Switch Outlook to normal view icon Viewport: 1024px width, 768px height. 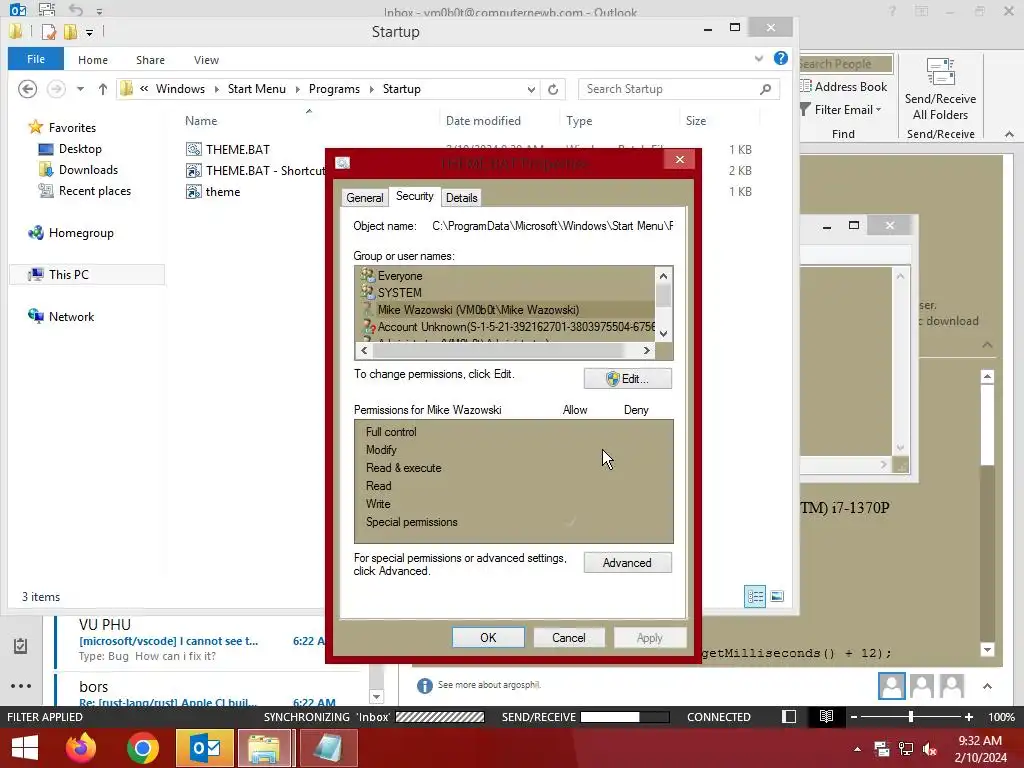pos(789,716)
